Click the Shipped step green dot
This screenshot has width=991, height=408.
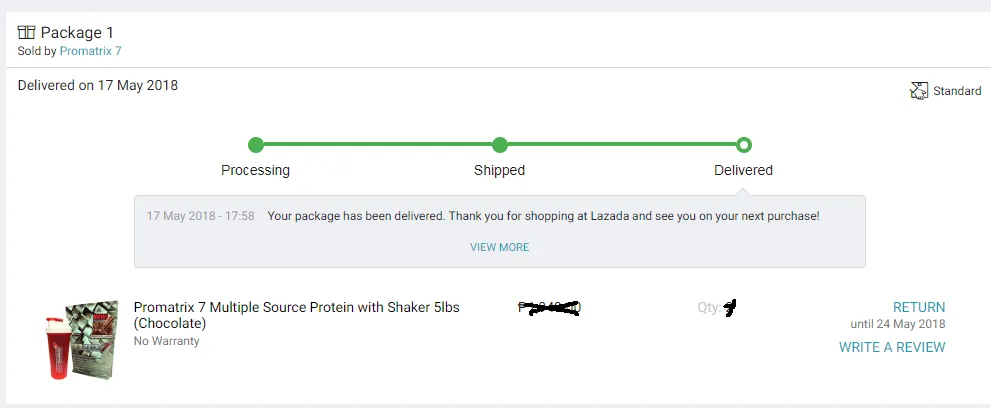tap(499, 145)
